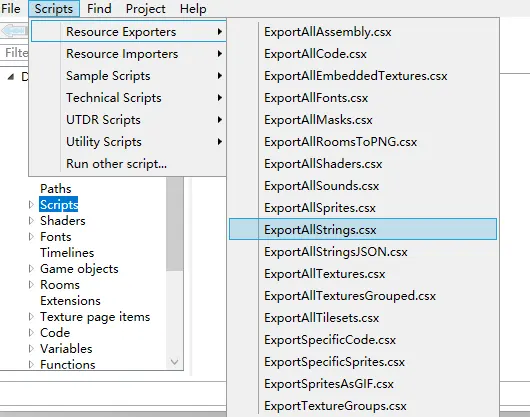
Task: Run ExportAllSounds.csx script
Action: pyautogui.click(x=363, y=186)
